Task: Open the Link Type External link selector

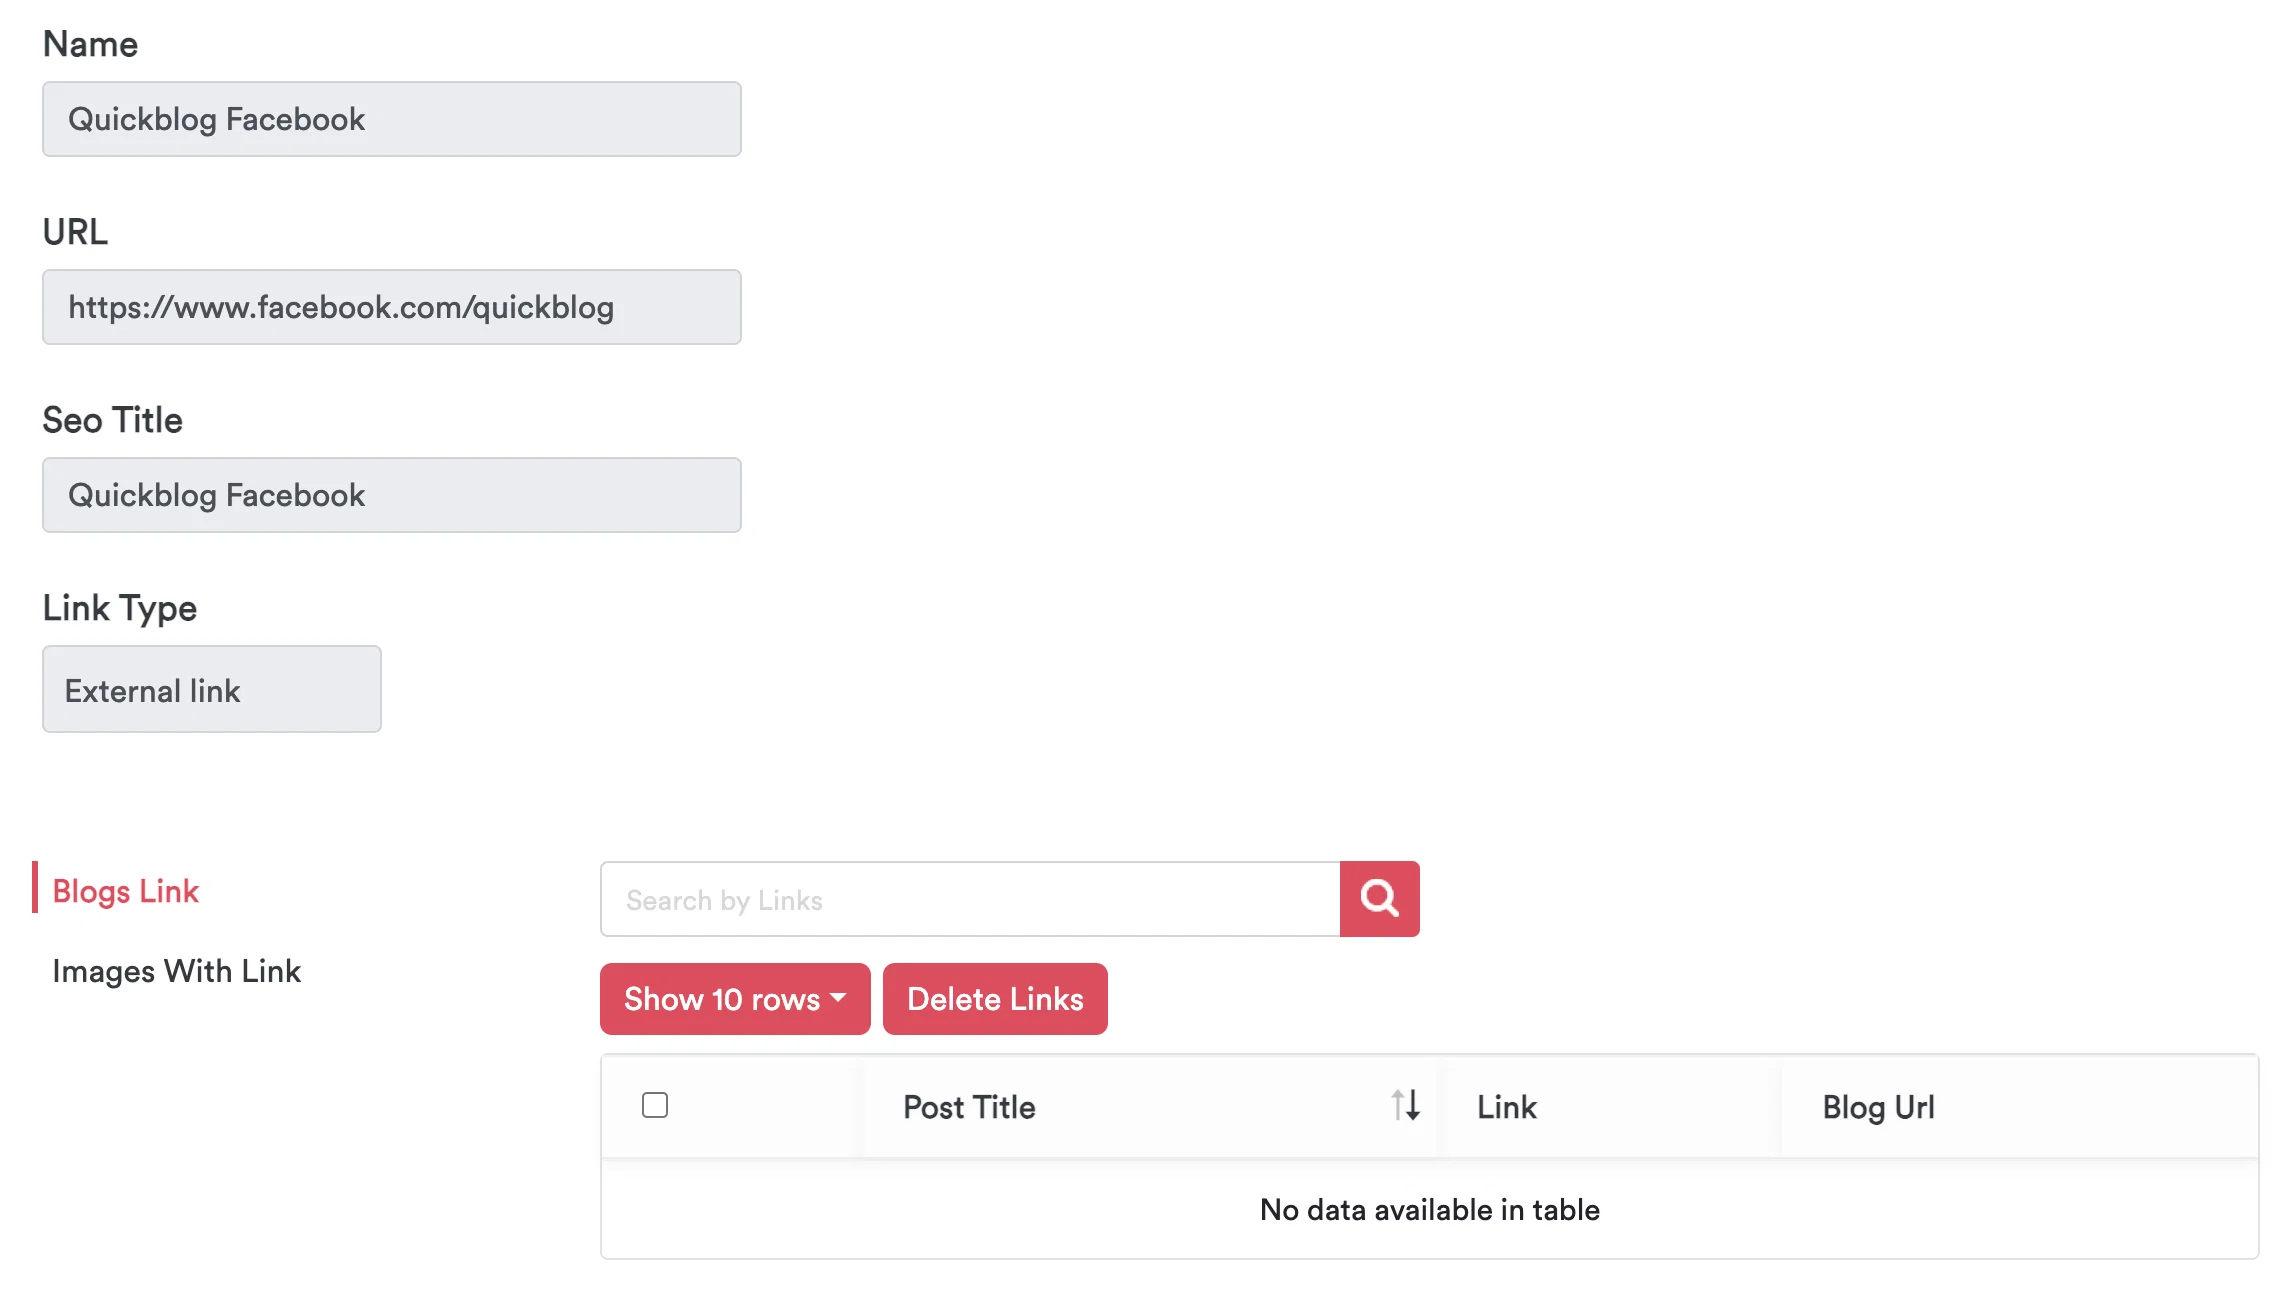Action: click(x=212, y=689)
